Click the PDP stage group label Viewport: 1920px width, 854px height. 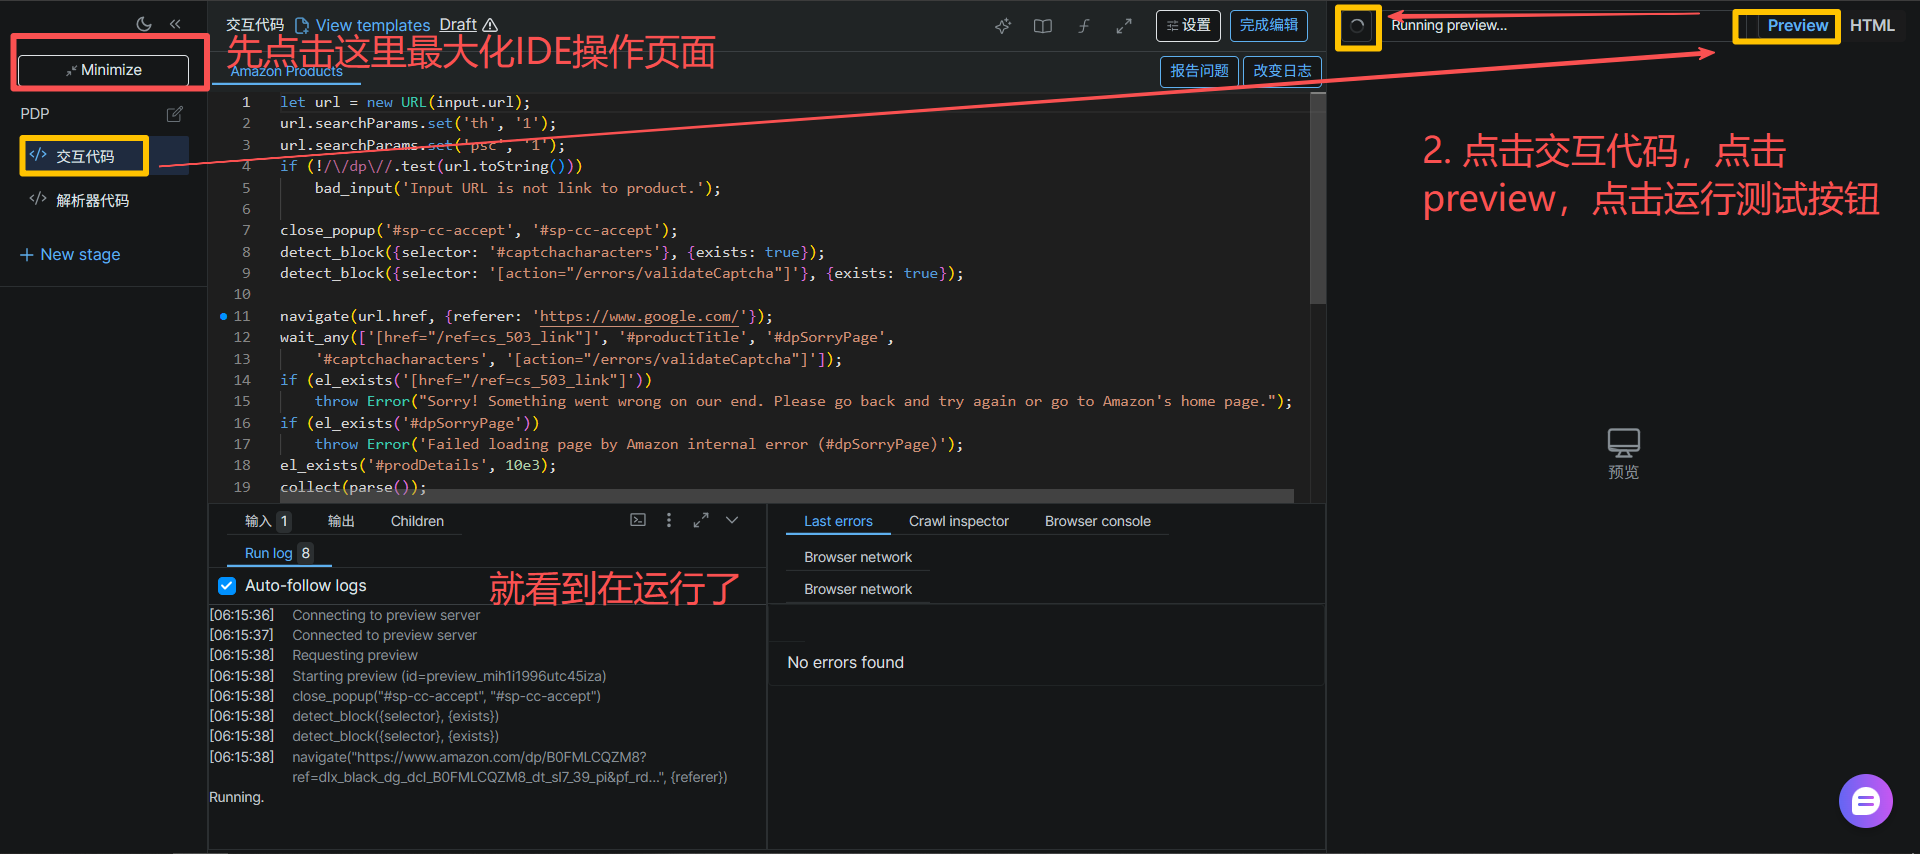(x=35, y=114)
